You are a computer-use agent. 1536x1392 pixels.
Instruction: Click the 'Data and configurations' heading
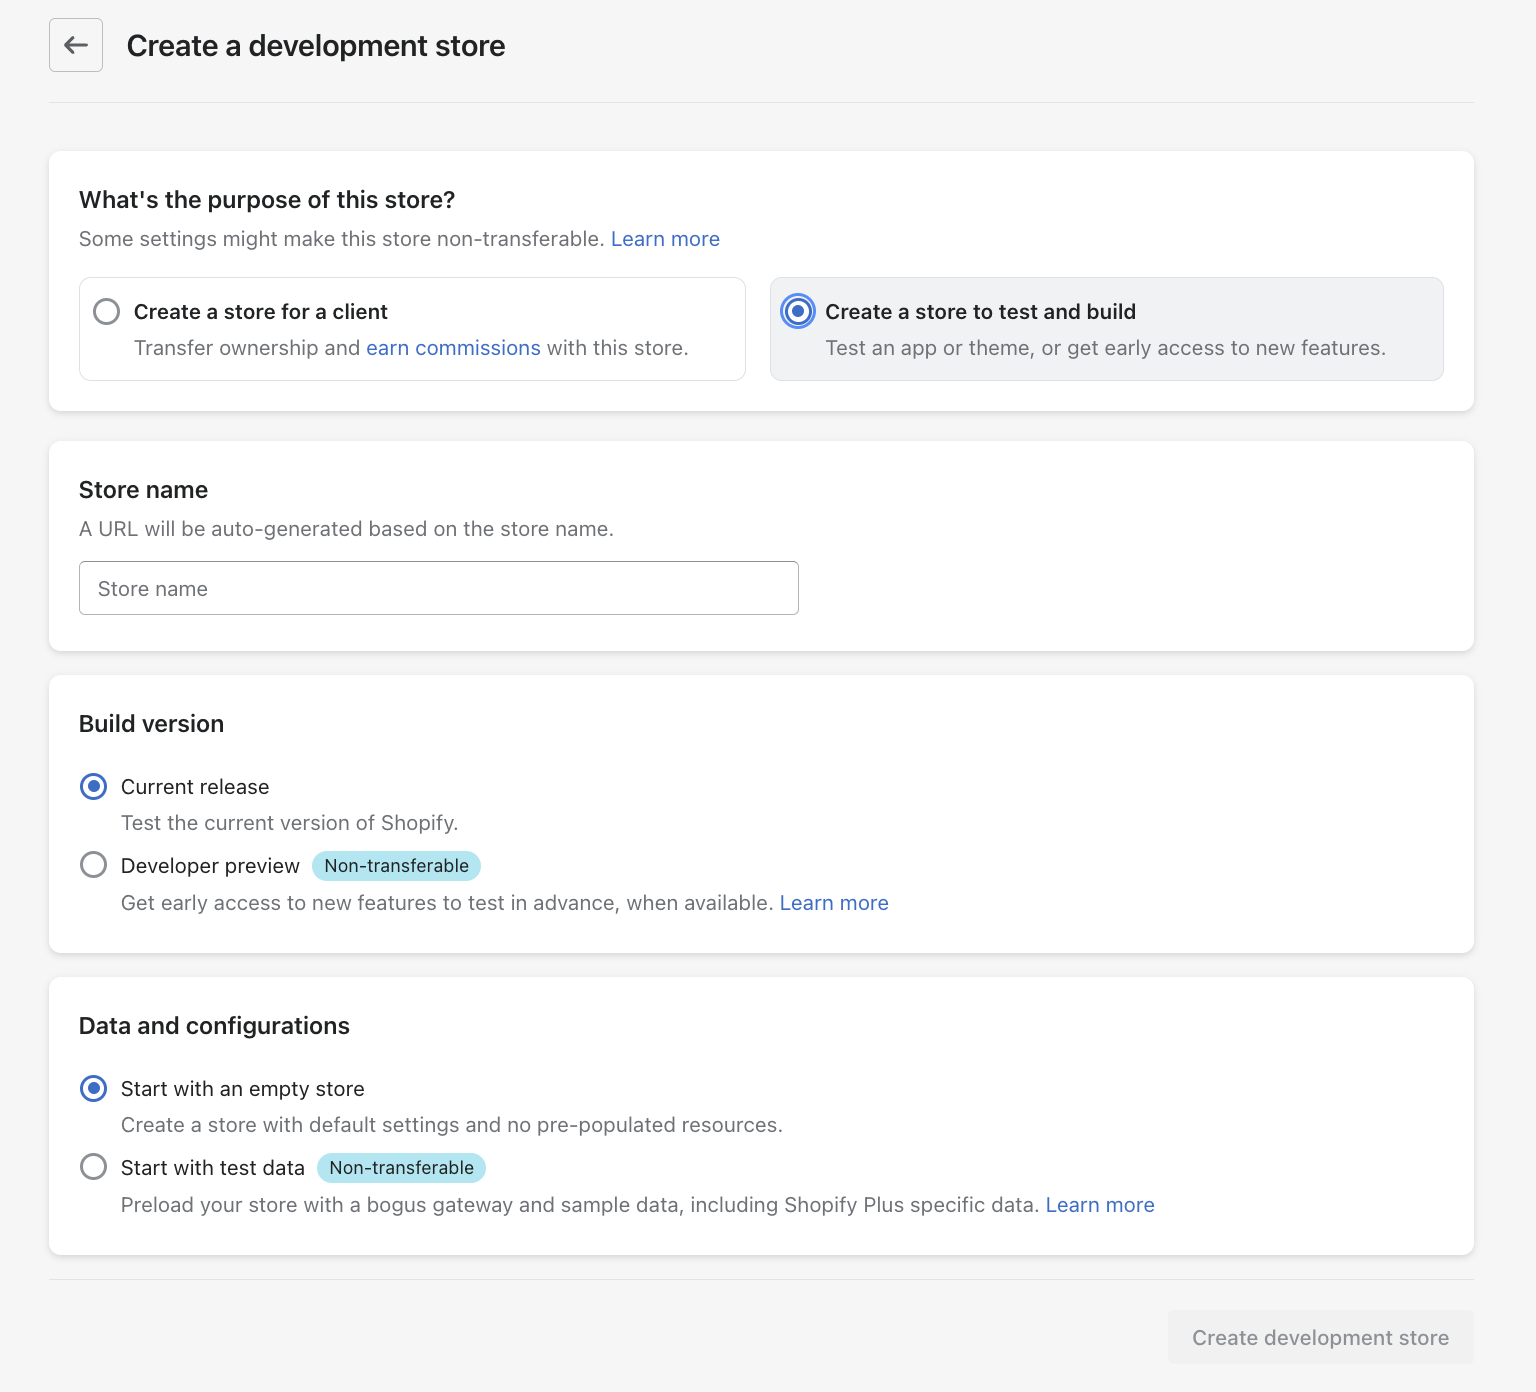[x=214, y=1026]
